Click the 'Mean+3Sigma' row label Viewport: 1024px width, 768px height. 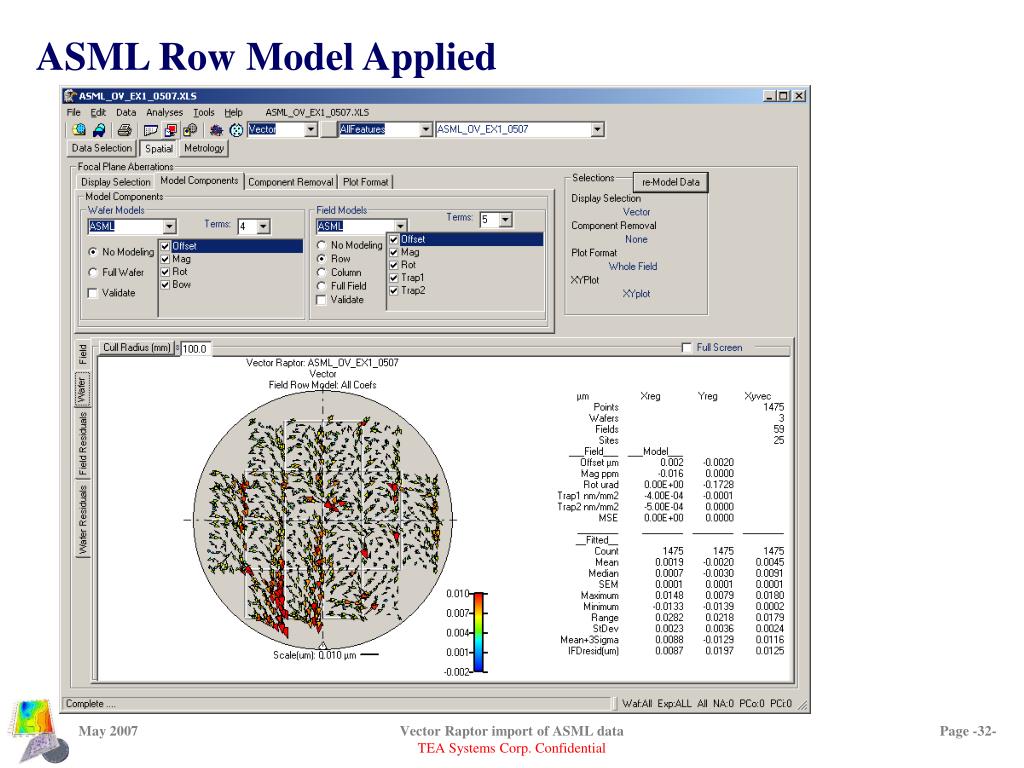coord(589,640)
